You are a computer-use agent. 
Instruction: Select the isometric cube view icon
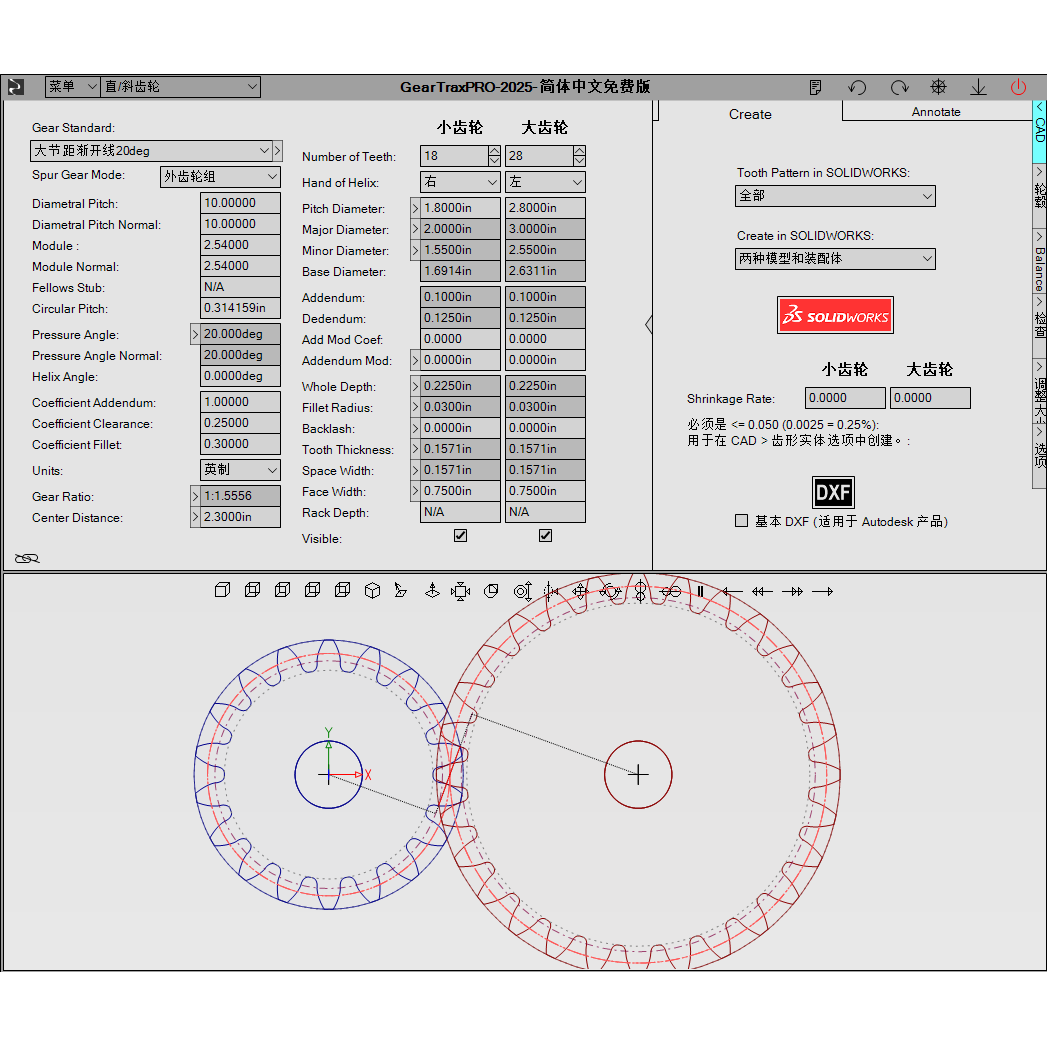[373, 591]
